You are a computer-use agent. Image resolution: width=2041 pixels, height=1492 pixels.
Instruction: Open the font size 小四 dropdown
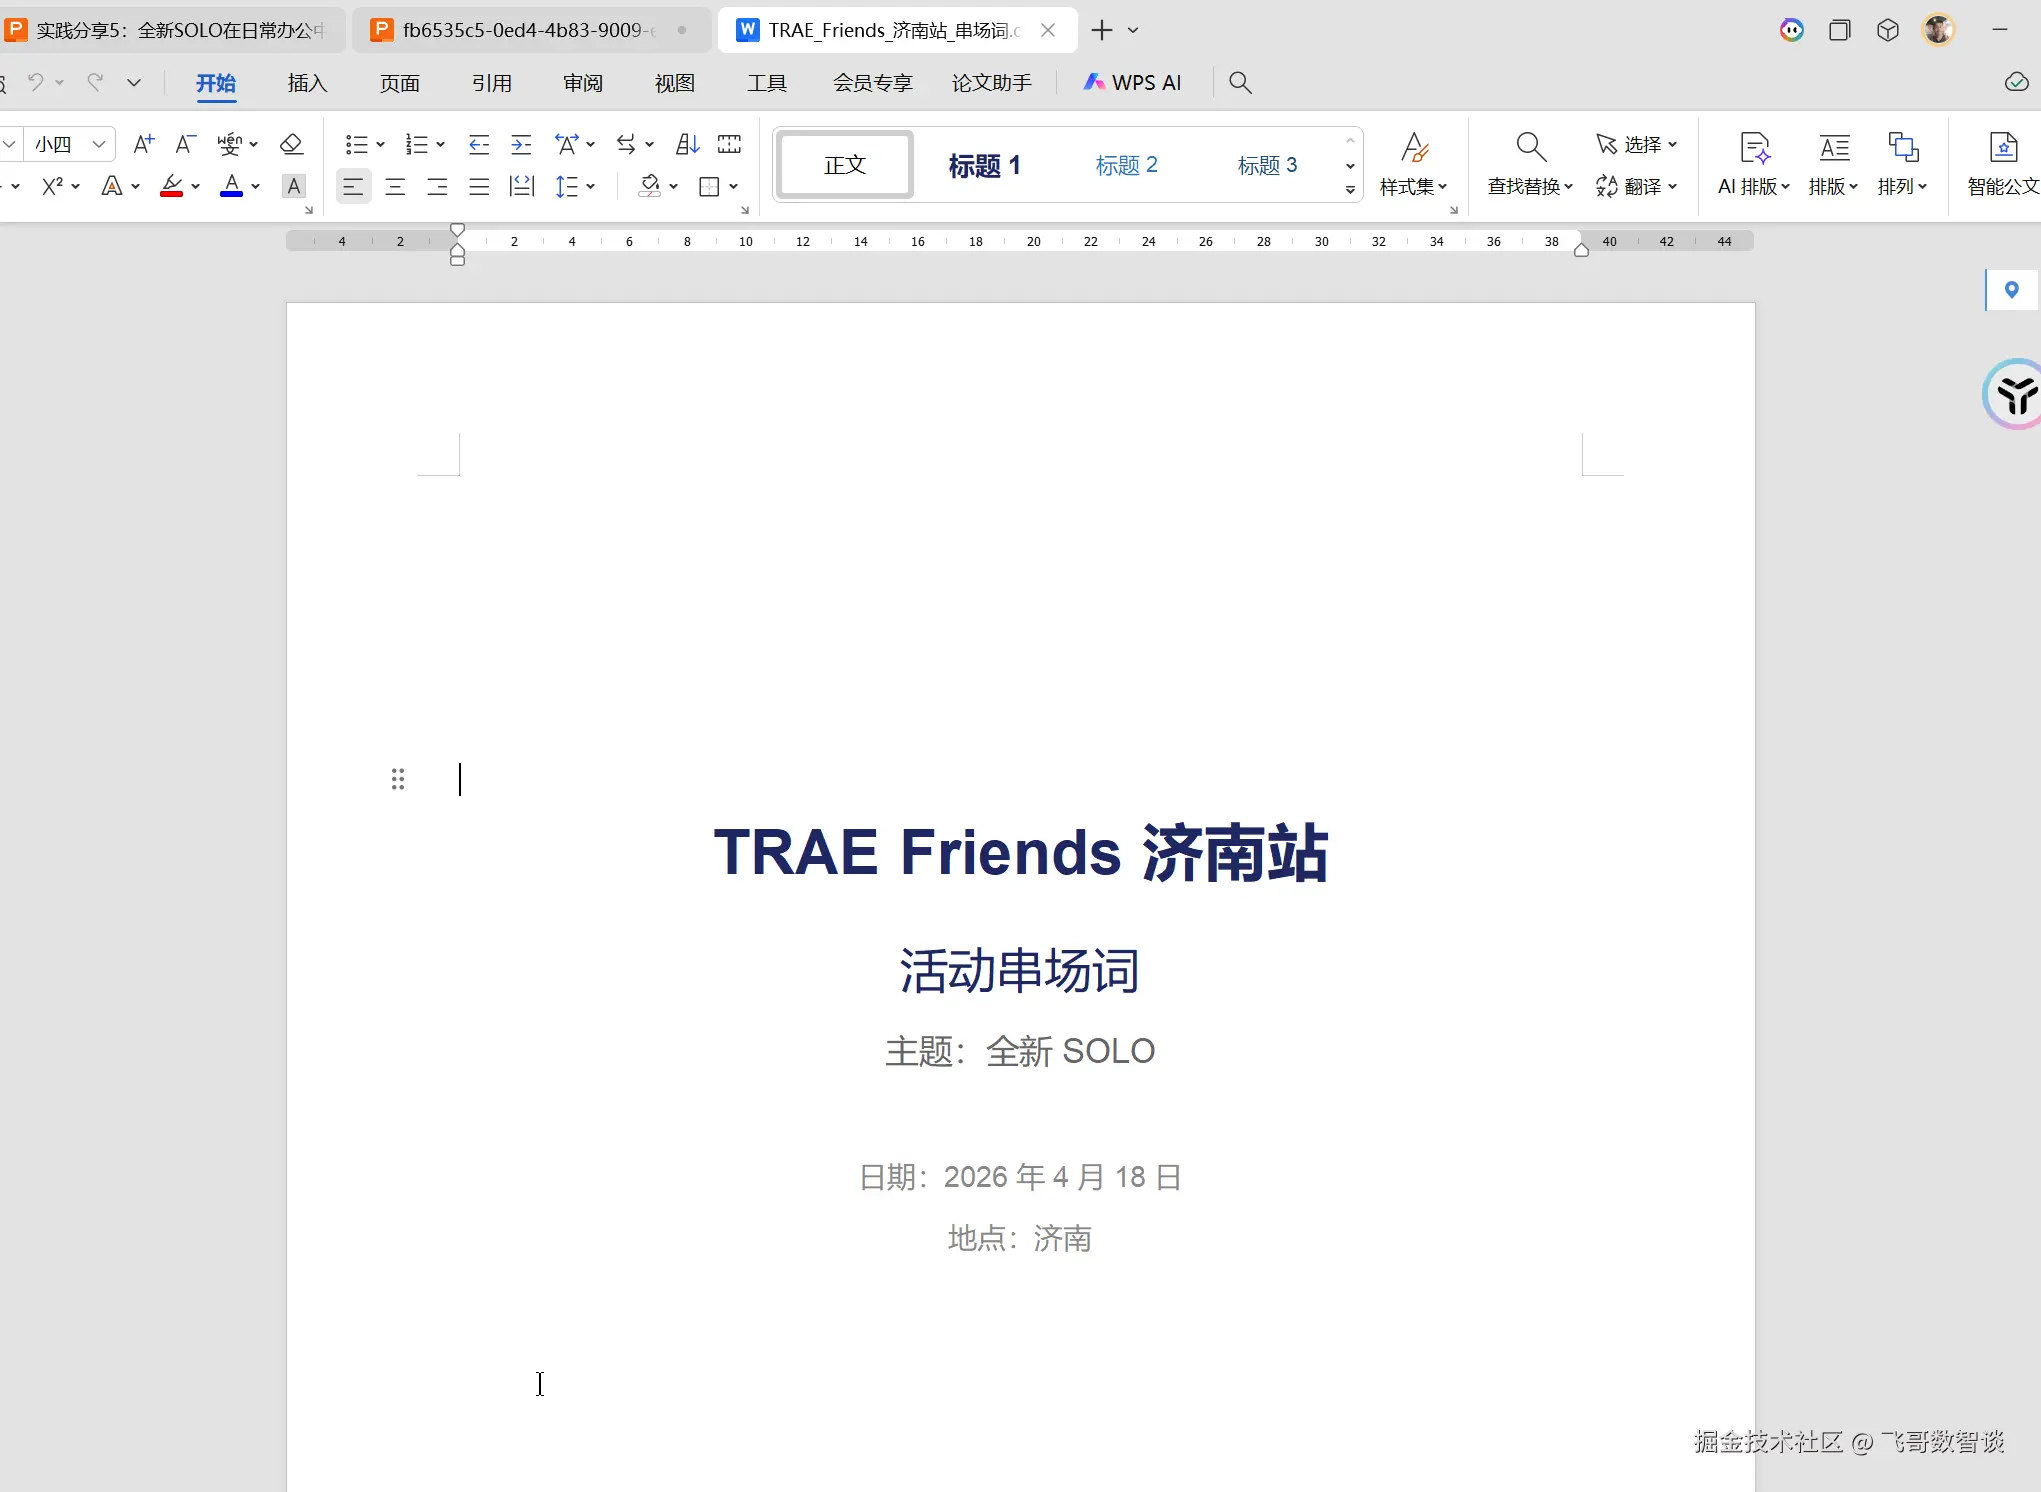pos(99,144)
